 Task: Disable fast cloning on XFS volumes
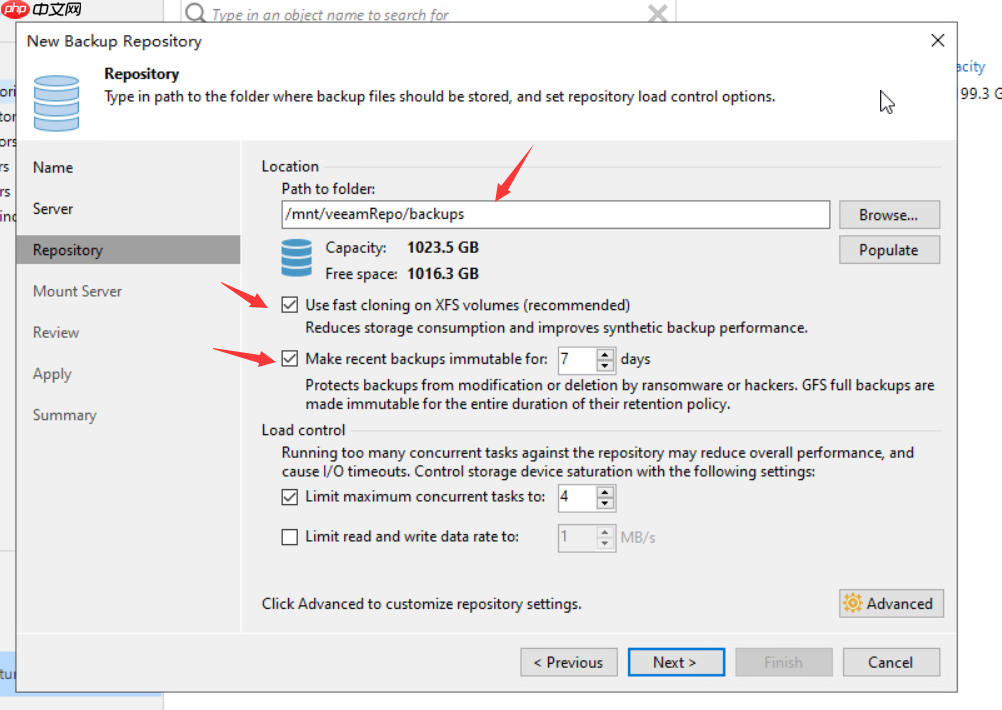[289, 304]
